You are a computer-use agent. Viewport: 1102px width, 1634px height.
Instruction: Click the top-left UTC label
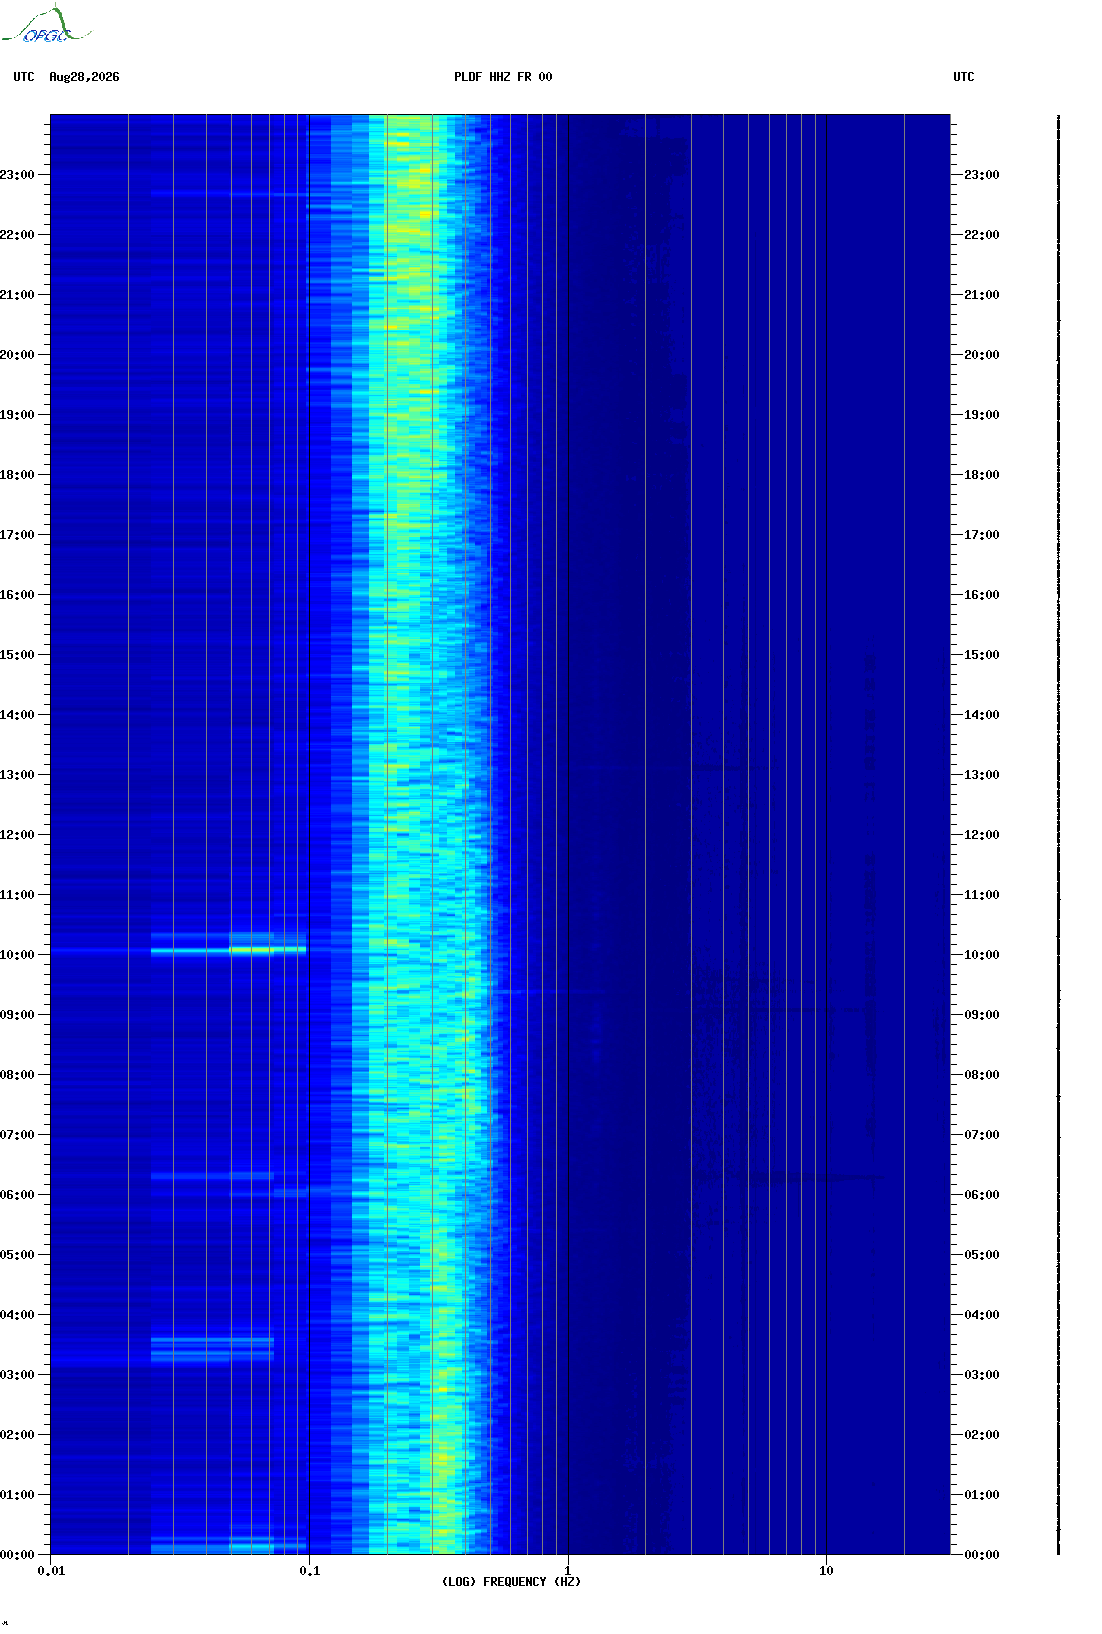[24, 77]
